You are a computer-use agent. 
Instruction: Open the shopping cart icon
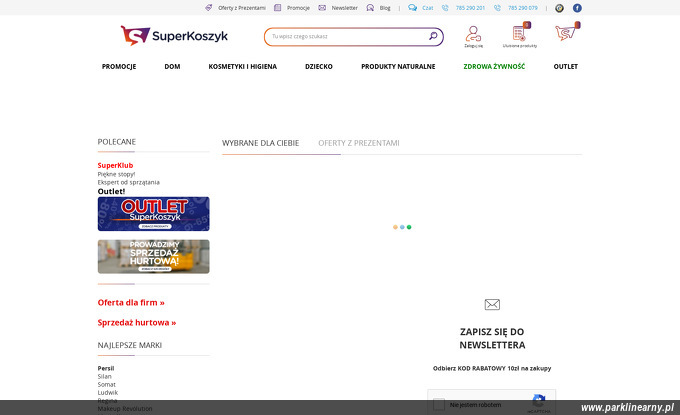click(566, 33)
